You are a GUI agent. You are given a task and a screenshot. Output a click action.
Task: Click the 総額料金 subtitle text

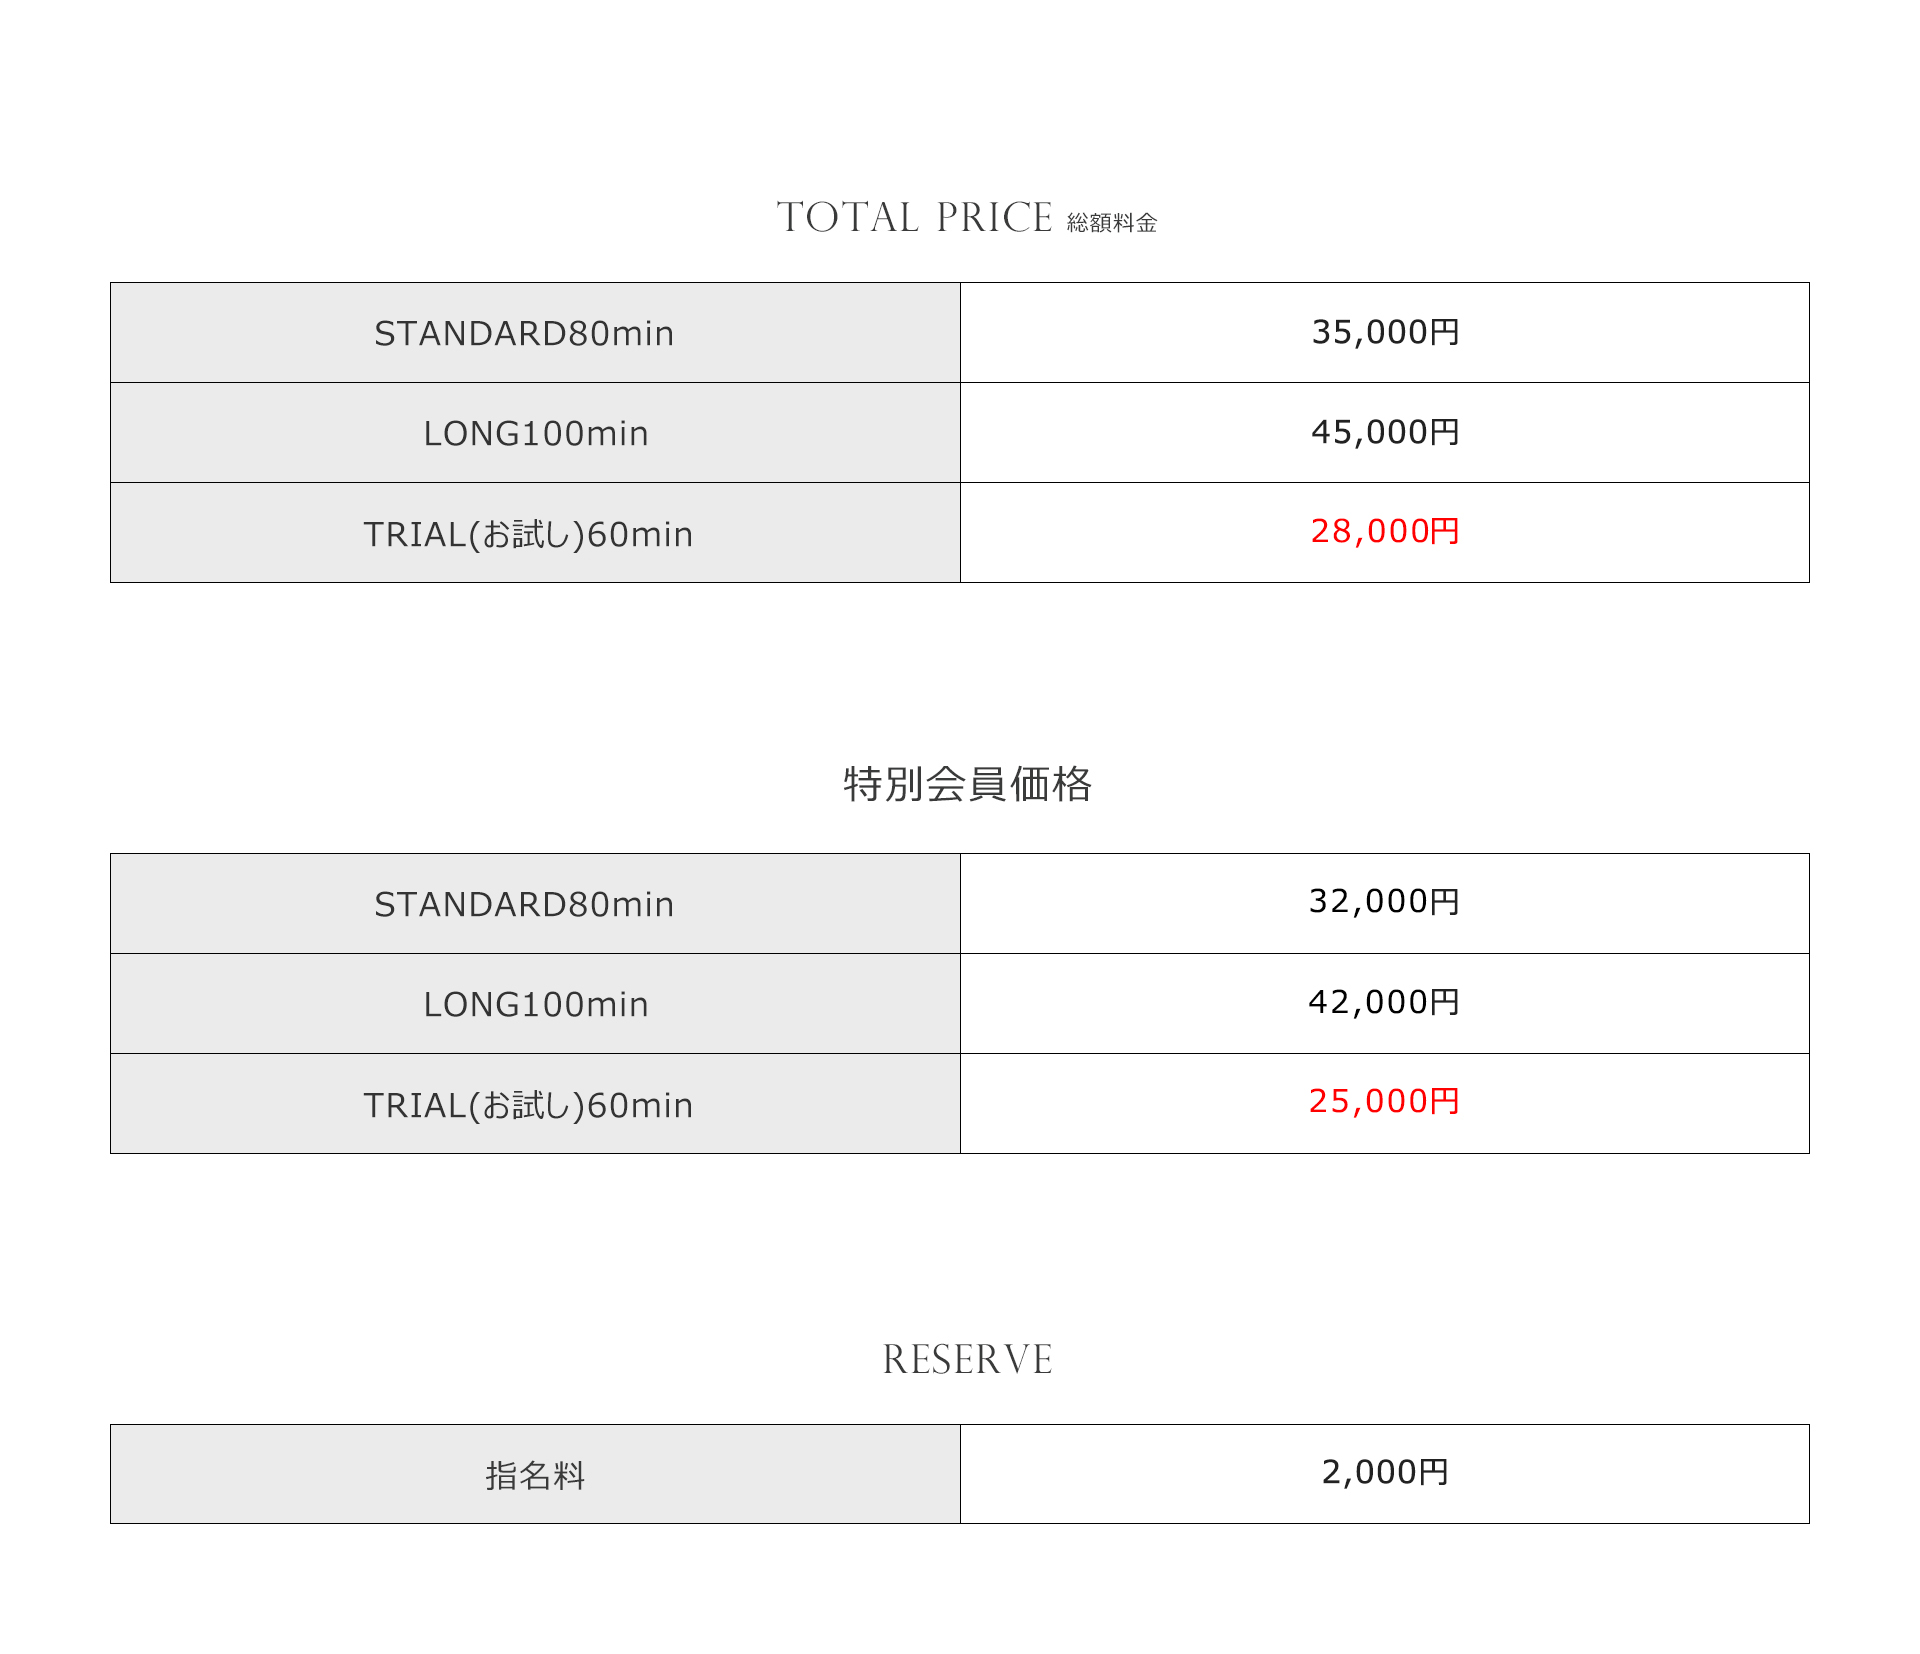(x=1112, y=223)
